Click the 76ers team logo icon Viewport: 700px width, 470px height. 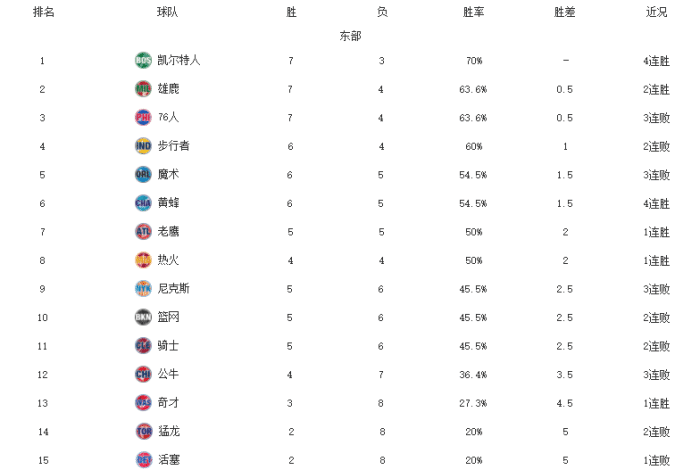(x=143, y=117)
